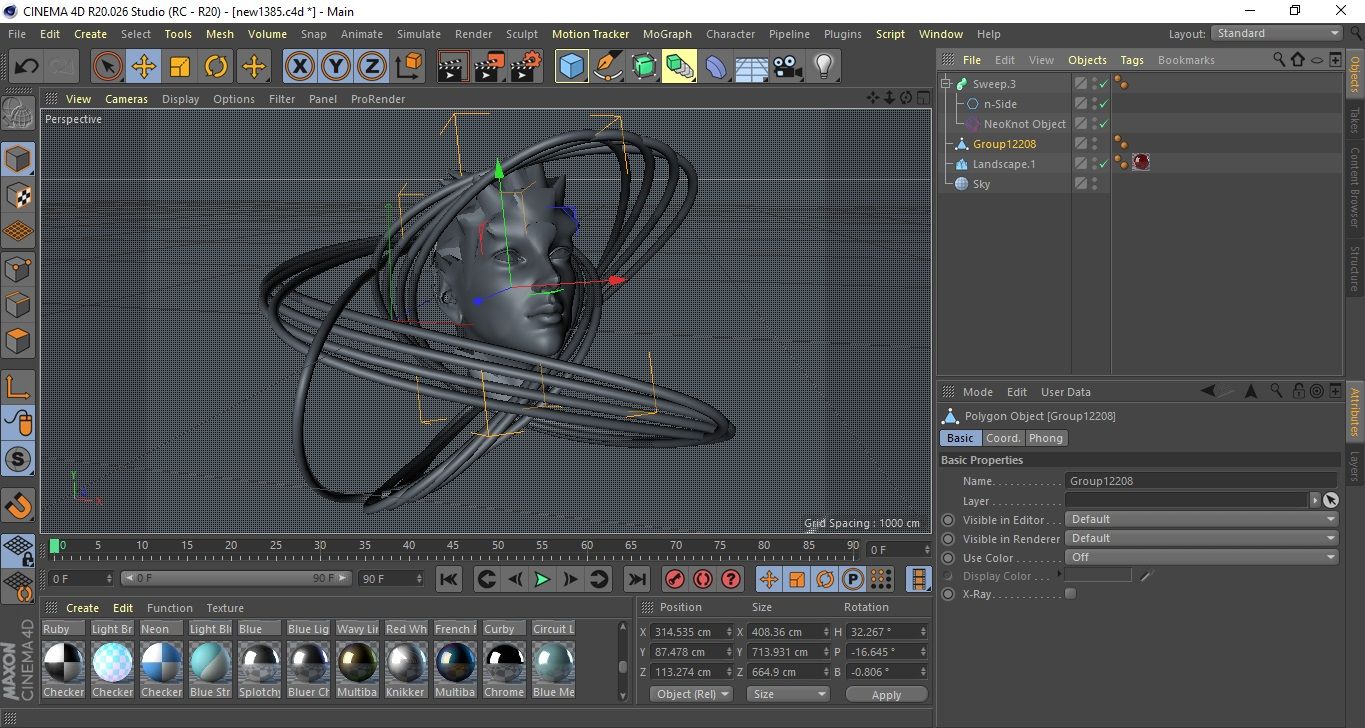The height and width of the screenshot is (728, 1365).
Task: Open Visible in Editor dropdown
Action: click(x=1201, y=519)
